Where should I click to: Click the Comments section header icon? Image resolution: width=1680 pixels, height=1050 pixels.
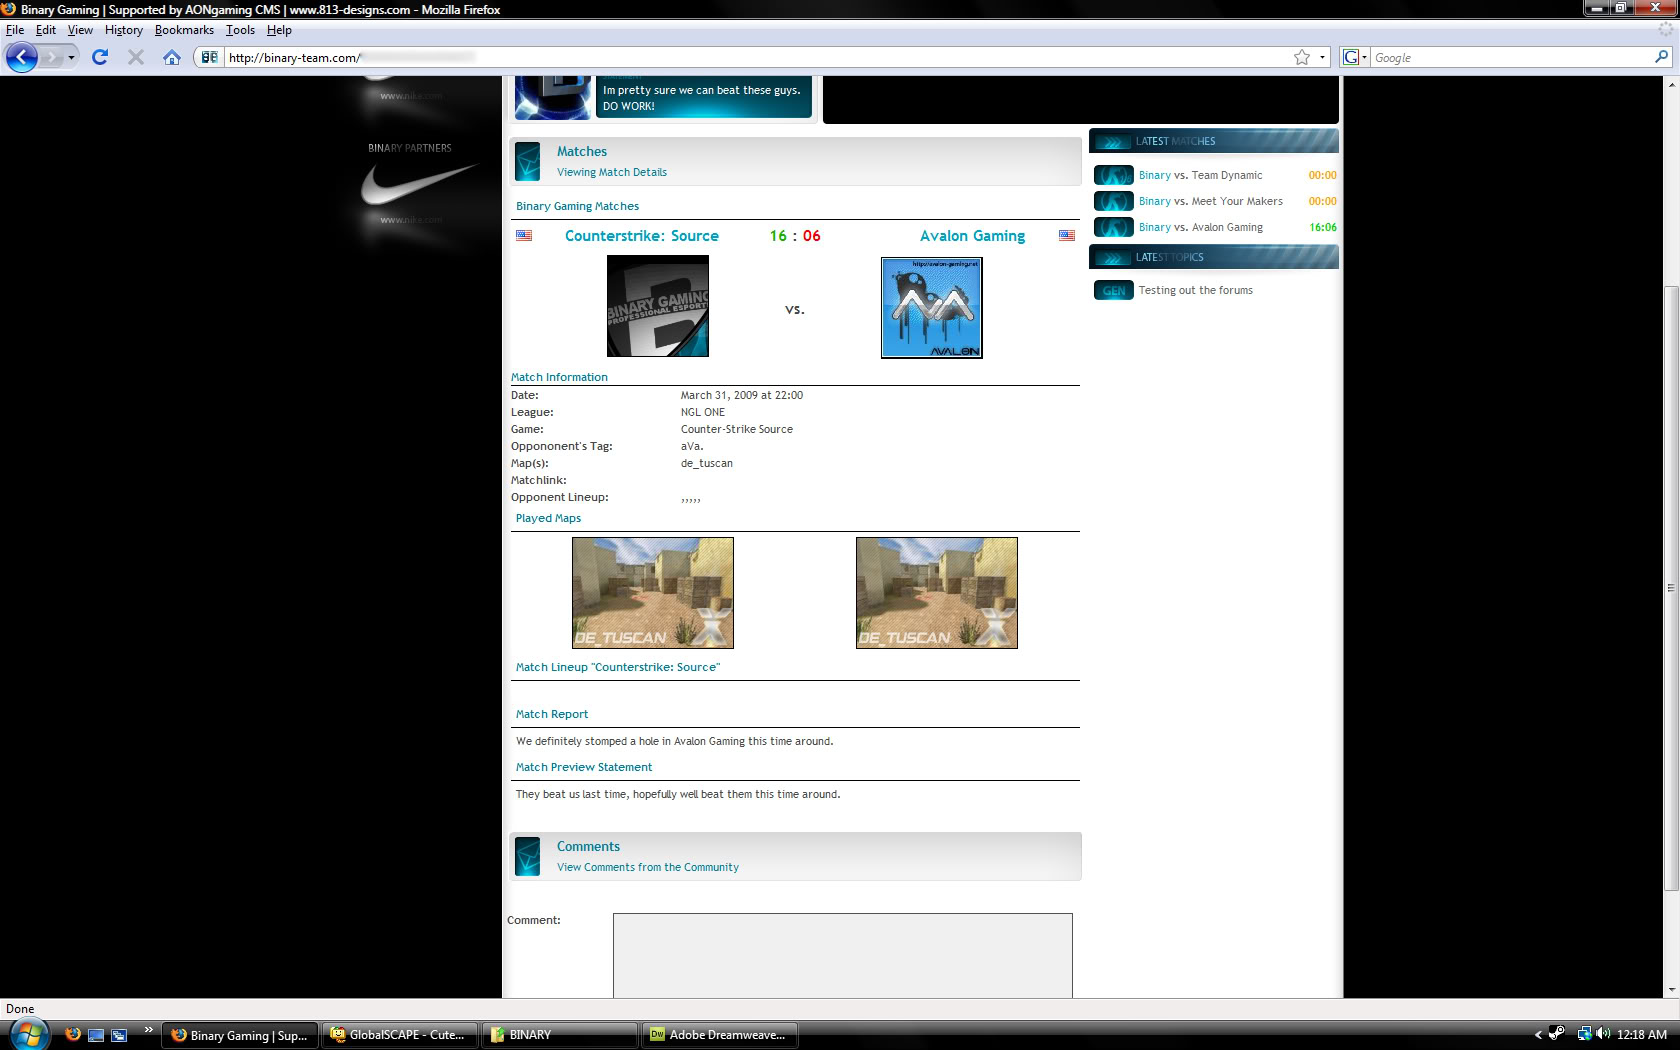(528, 856)
